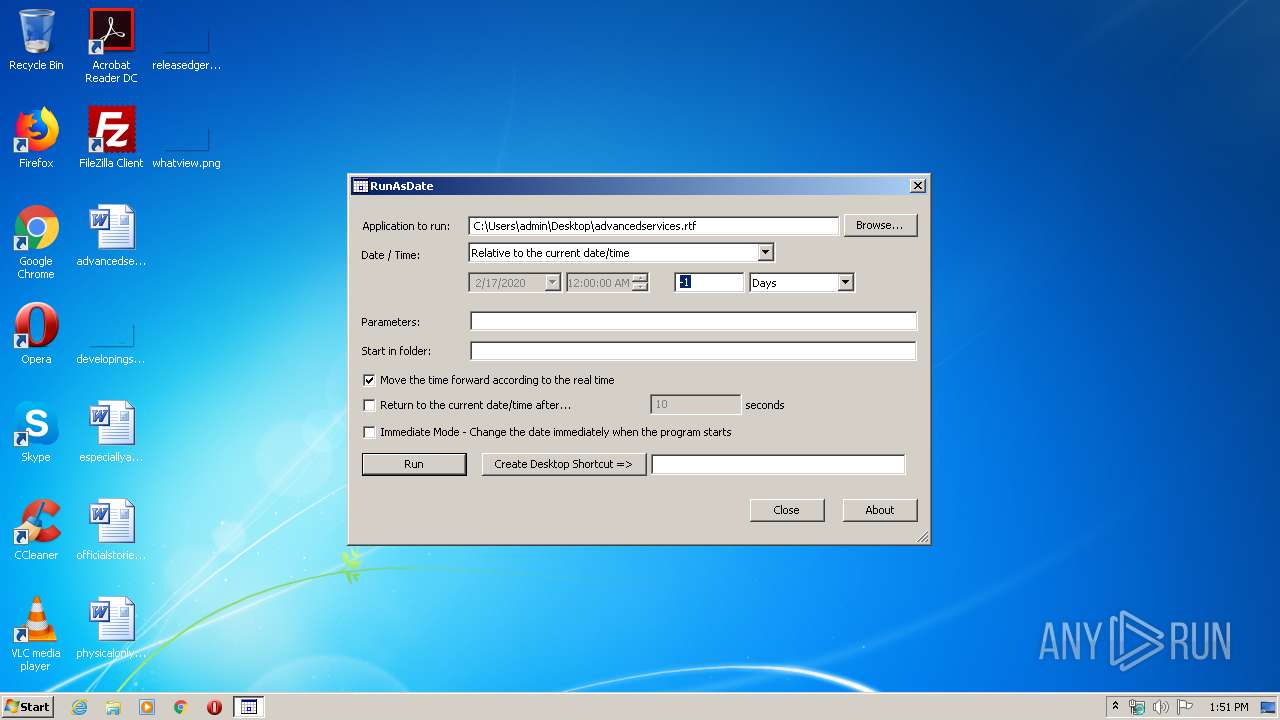This screenshot has height=720, width=1280.
Task: Open the disabled date picker dropdown
Action: pyautogui.click(x=552, y=283)
